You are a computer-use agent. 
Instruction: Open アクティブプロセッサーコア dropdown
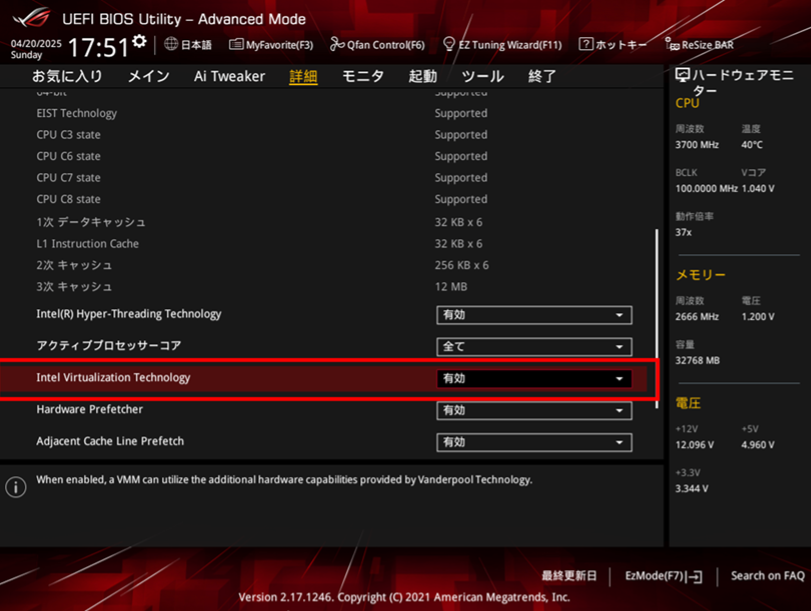coord(534,347)
